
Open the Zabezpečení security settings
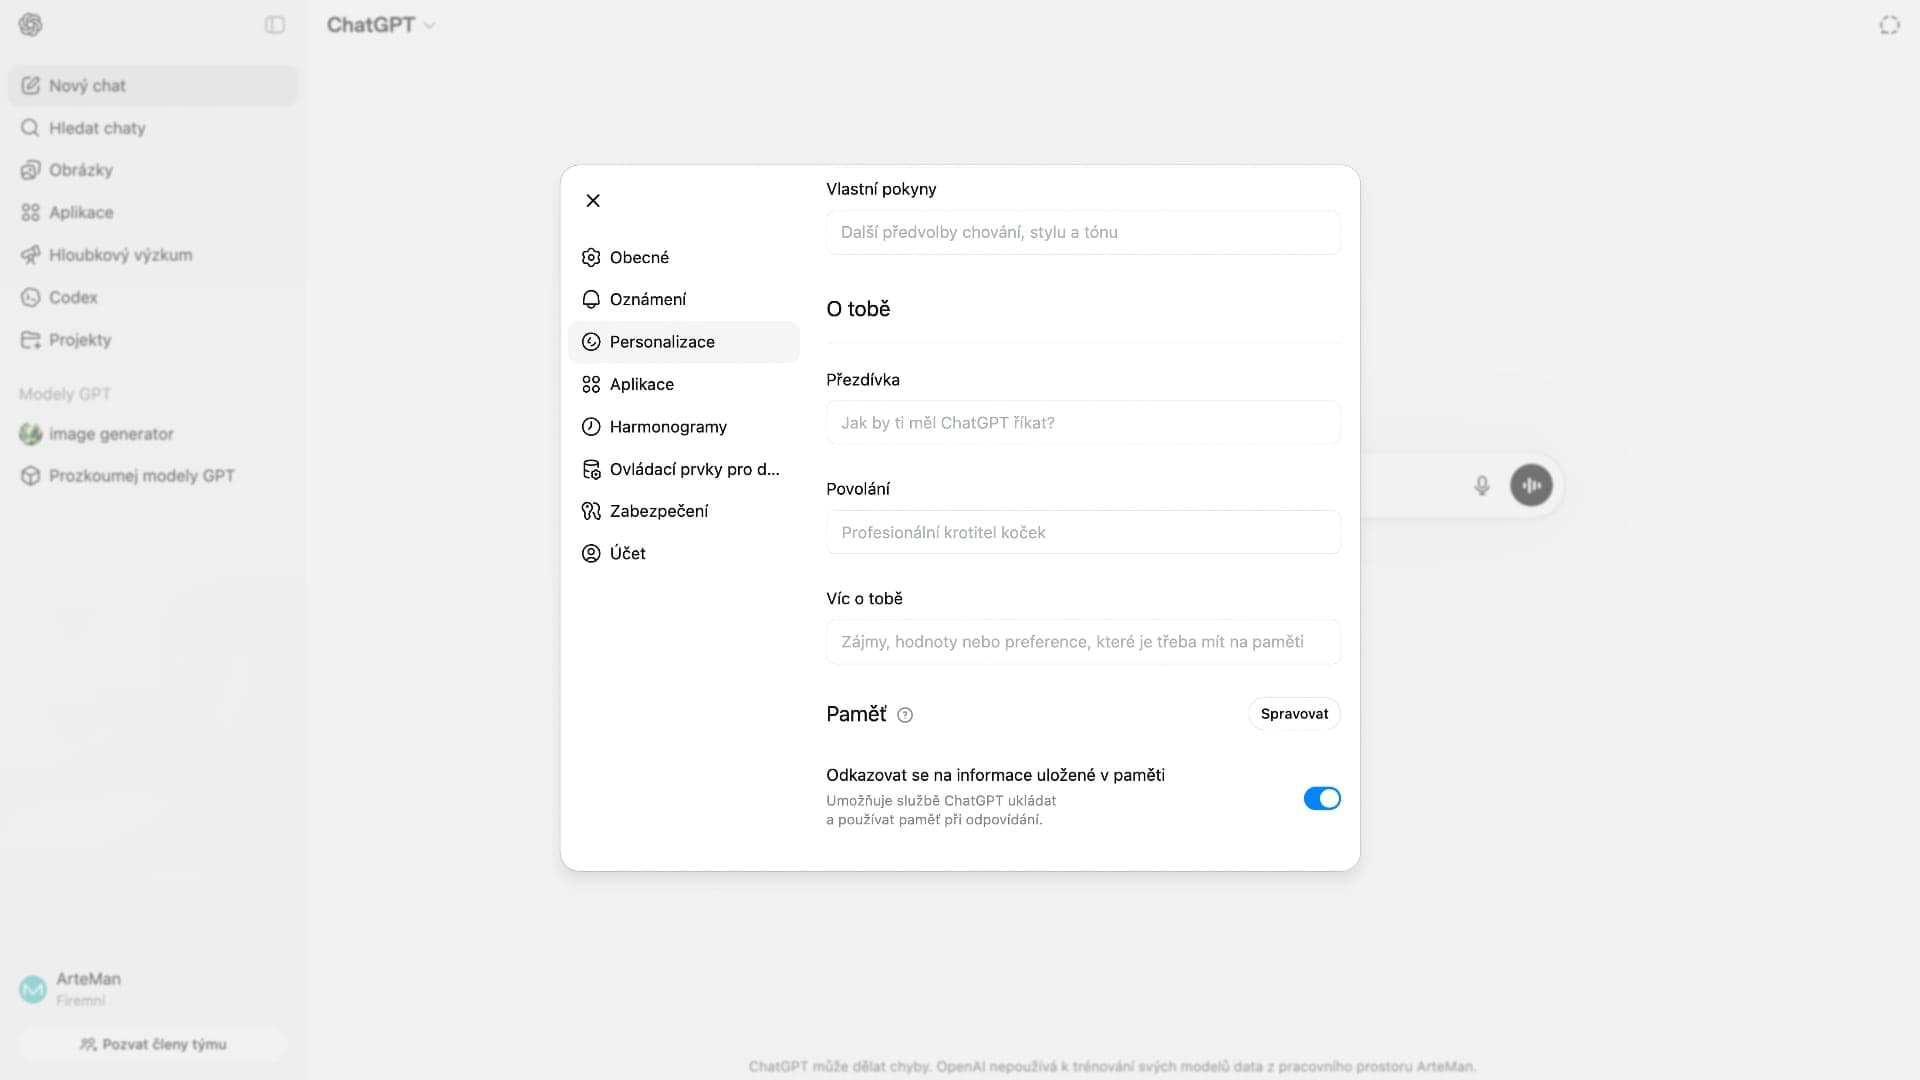tap(658, 511)
